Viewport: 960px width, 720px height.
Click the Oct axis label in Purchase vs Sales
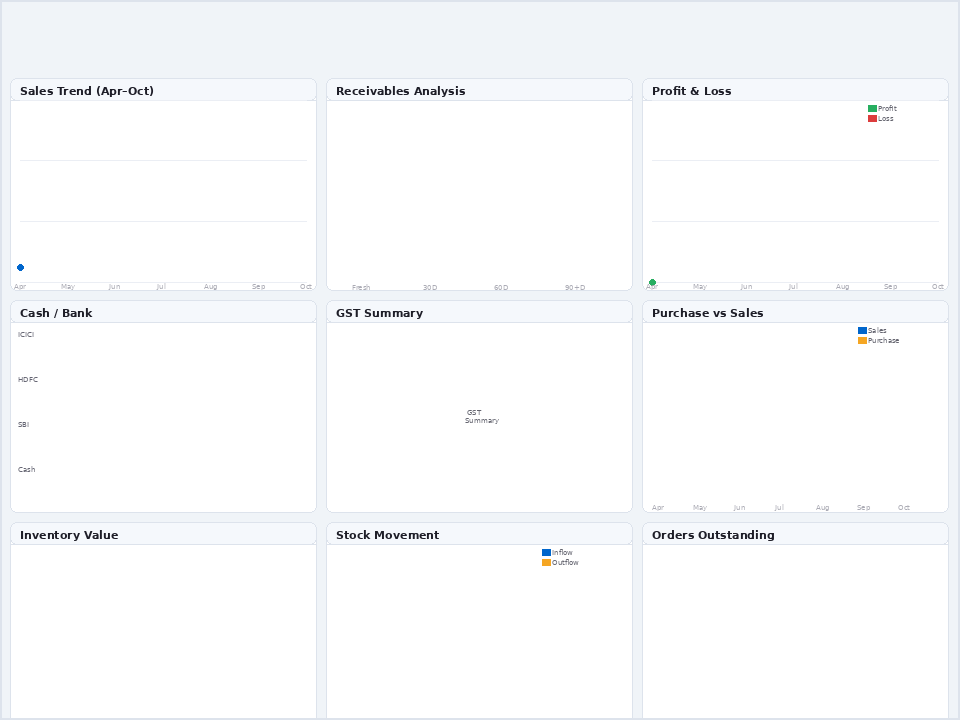(904, 508)
